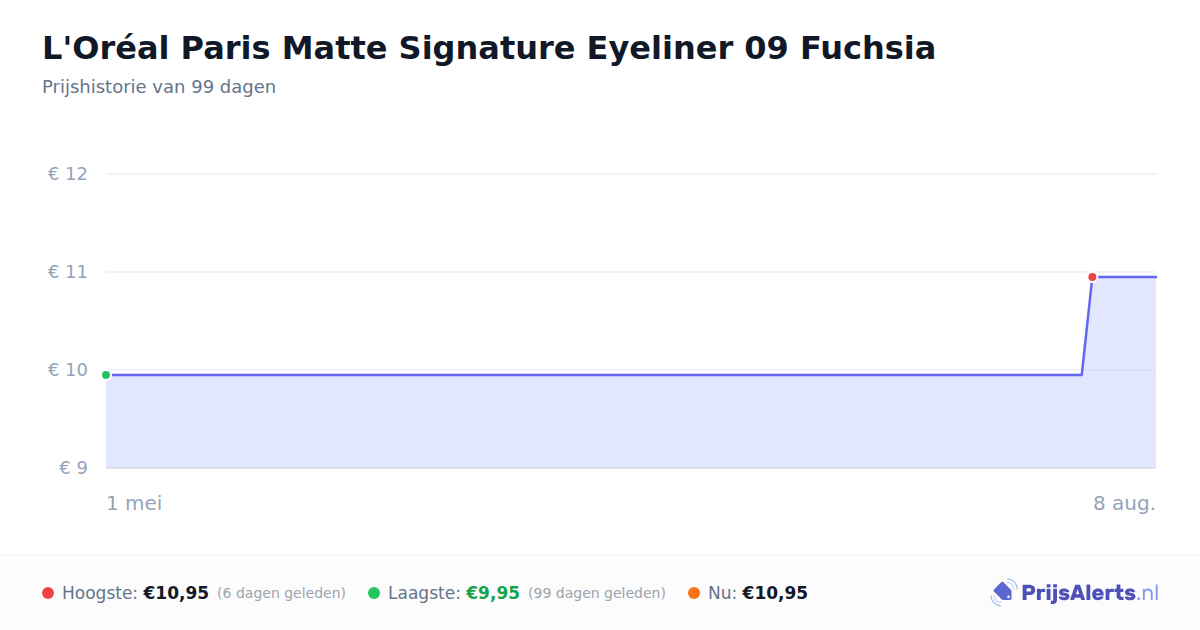Click the € 9 axis label
The width and height of the screenshot is (1200, 630).
point(74,468)
